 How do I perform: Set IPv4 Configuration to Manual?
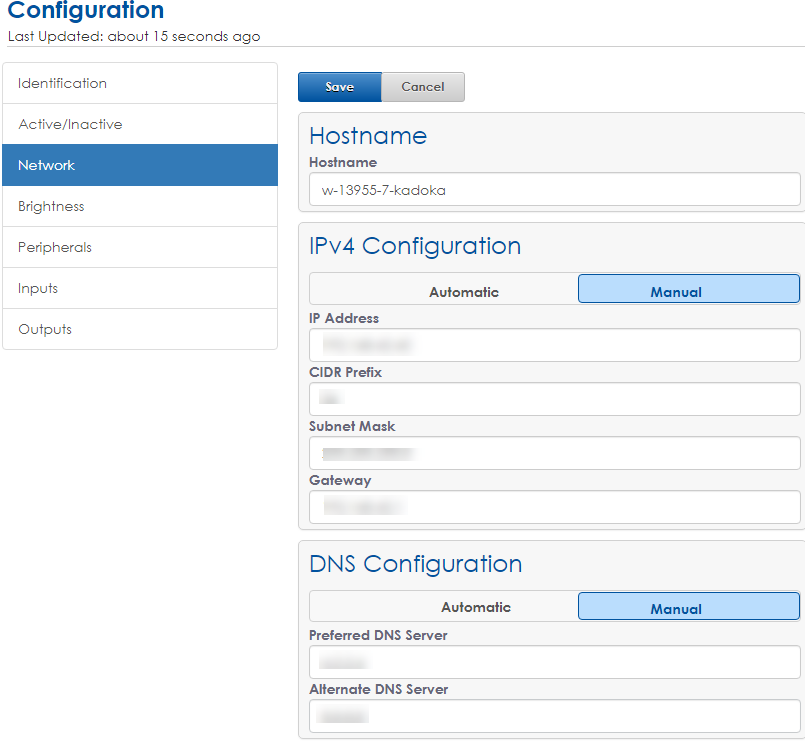[x=688, y=290]
